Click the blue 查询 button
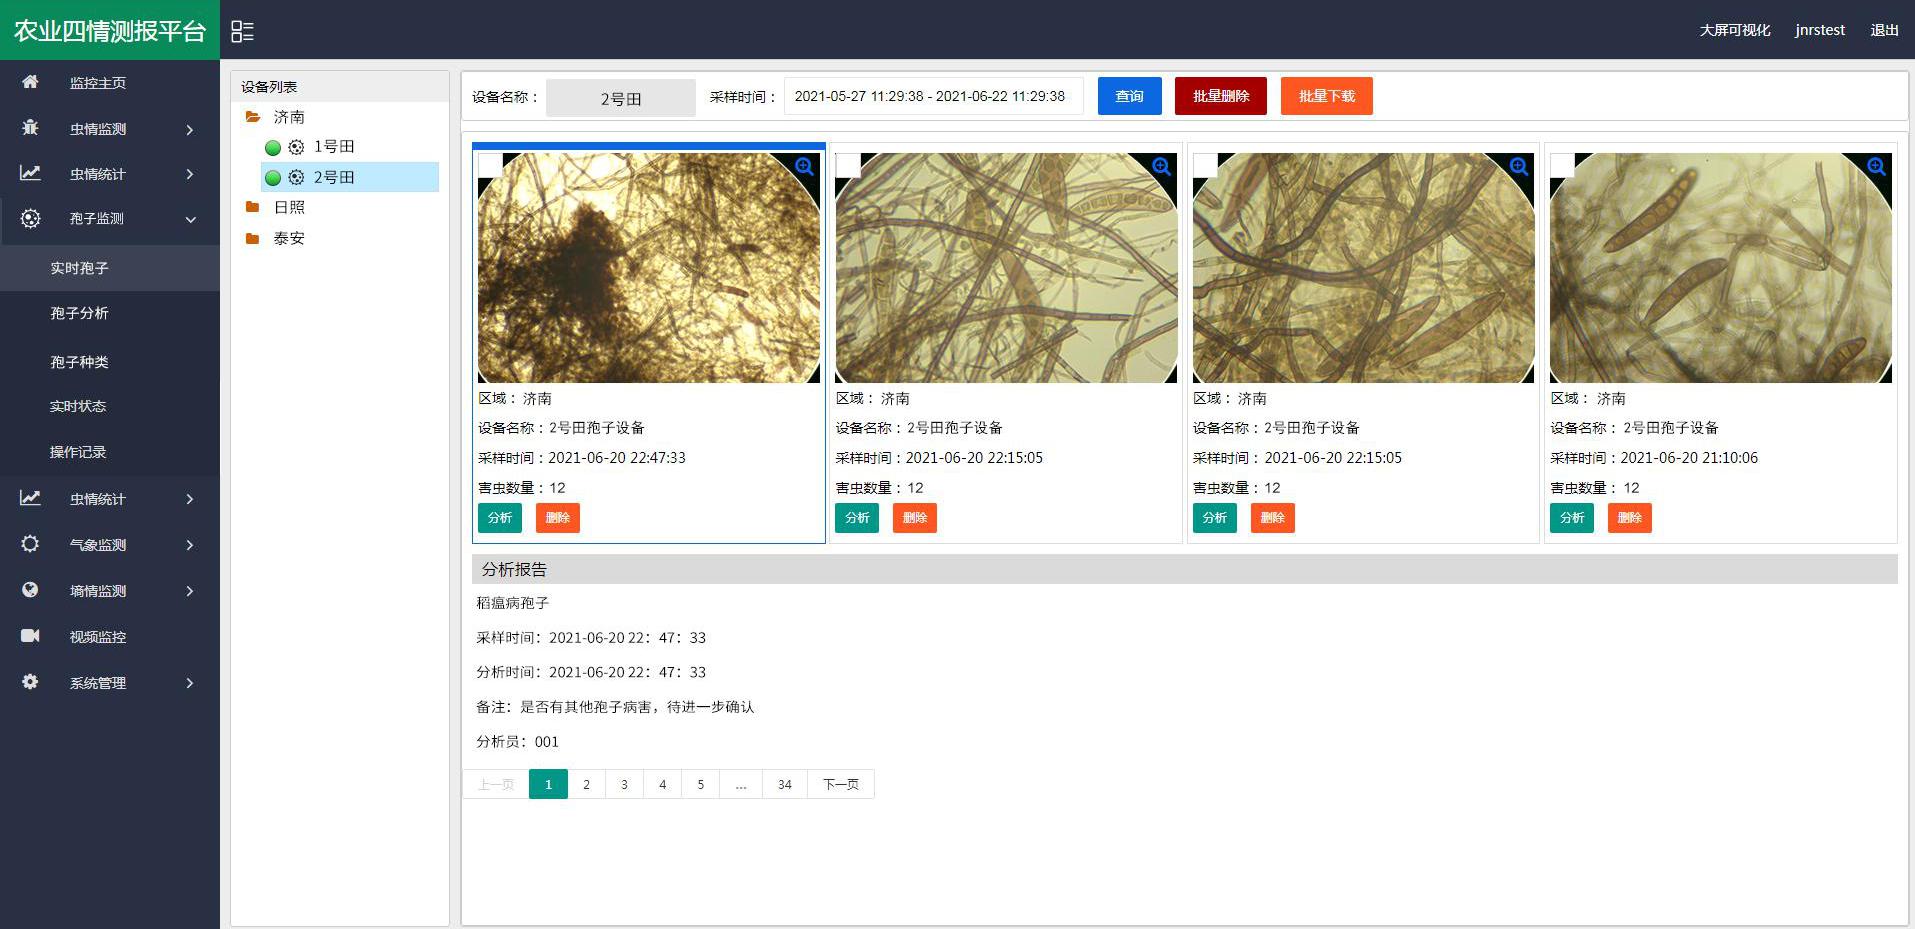The width and height of the screenshot is (1915, 929). point(1130,96)
